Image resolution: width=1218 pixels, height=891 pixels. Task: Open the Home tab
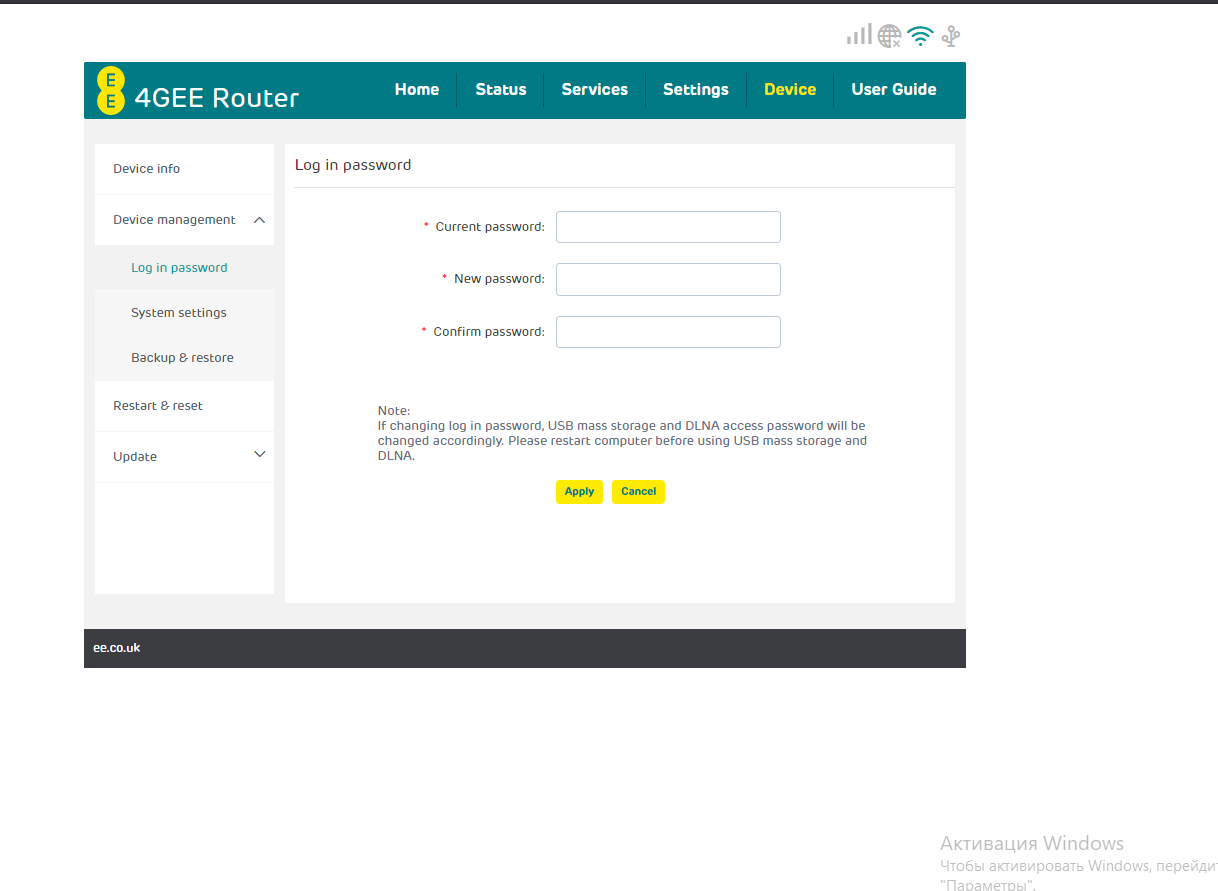pos(416,89)
